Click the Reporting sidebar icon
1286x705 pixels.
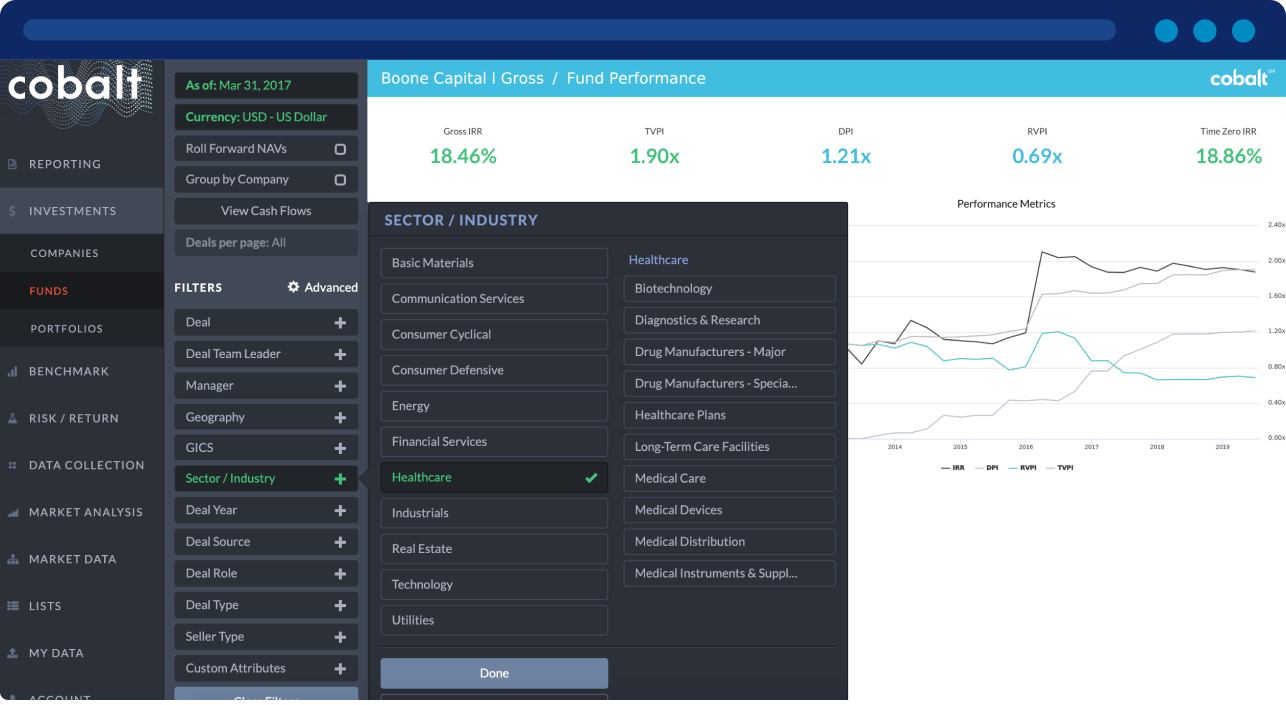13,164
